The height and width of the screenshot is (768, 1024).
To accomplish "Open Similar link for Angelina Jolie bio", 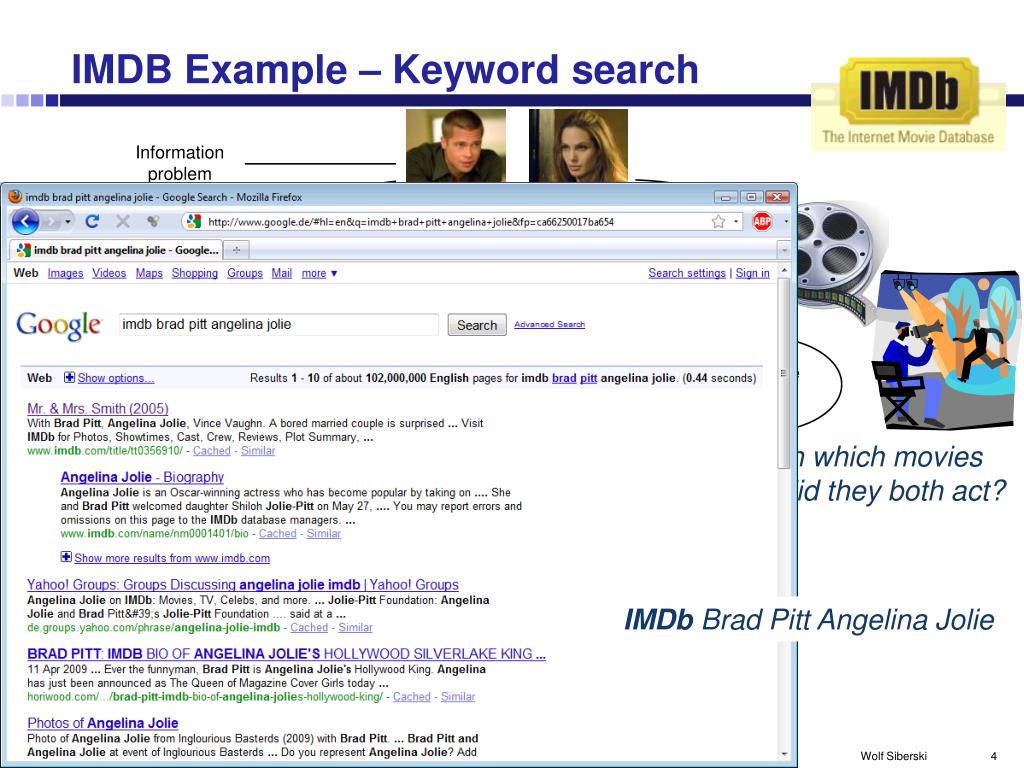I will pos(324,534).
